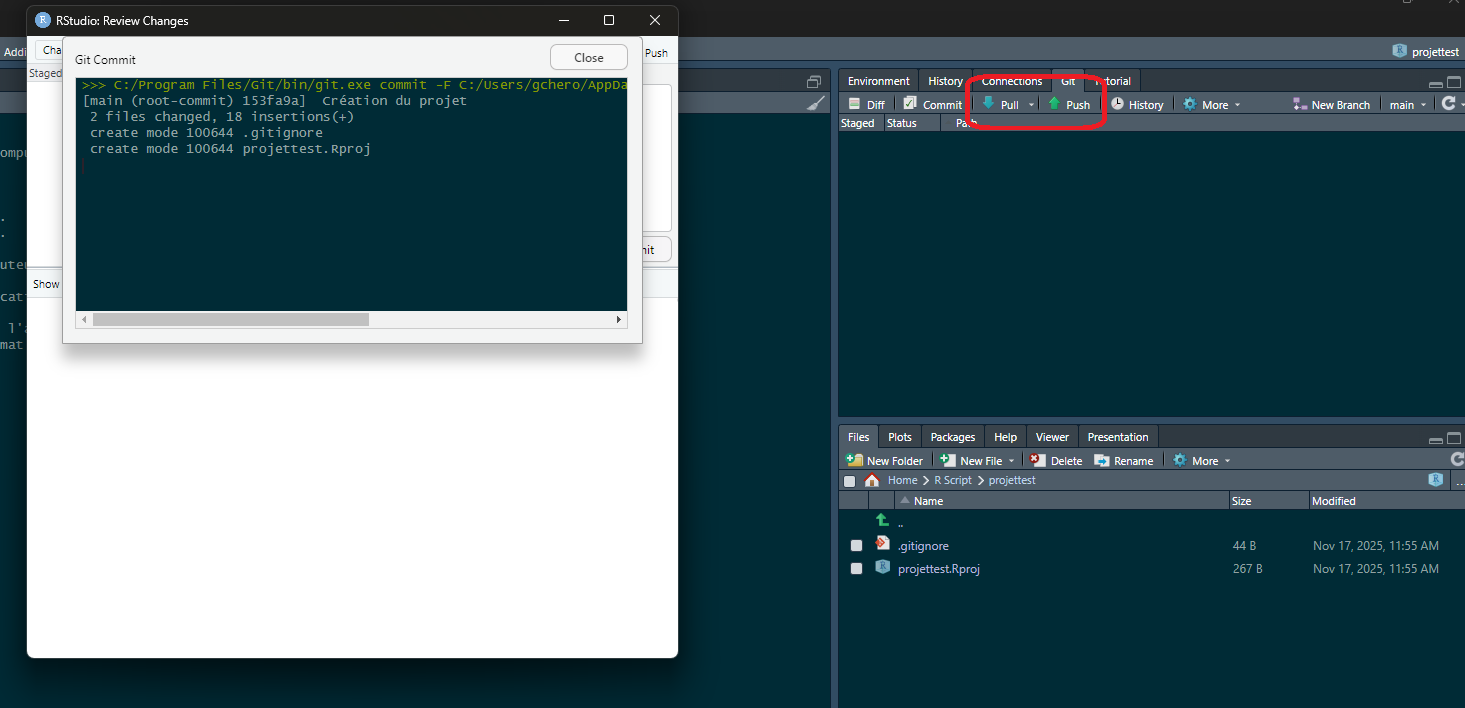Image resolution: width=1465 pixels, height=708 pixels.
Task: Open the New File dropdown
Action: tap(1011, 461)
